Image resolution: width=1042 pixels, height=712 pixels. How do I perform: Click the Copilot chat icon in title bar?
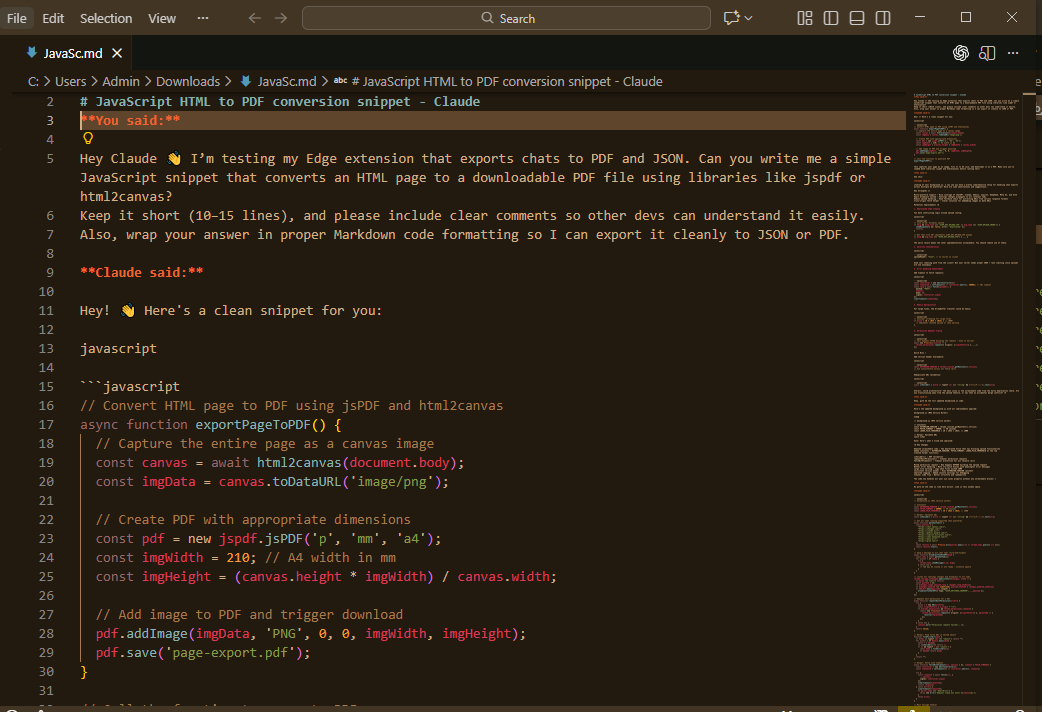tap(731, 18)
